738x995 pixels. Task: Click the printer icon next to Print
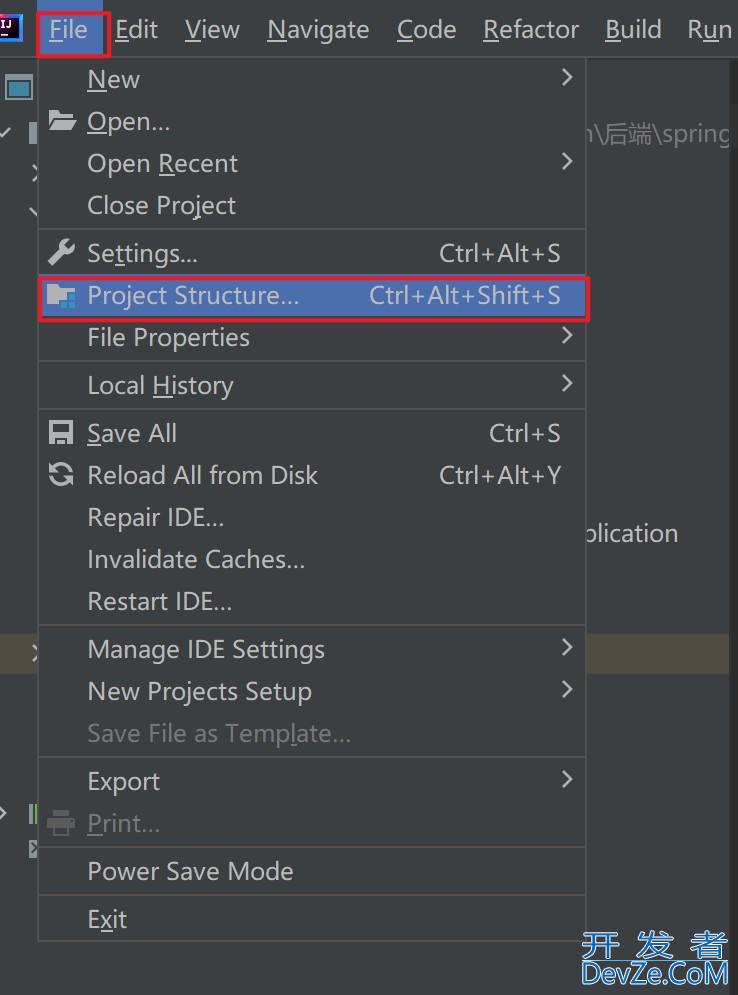click(61, 823)
